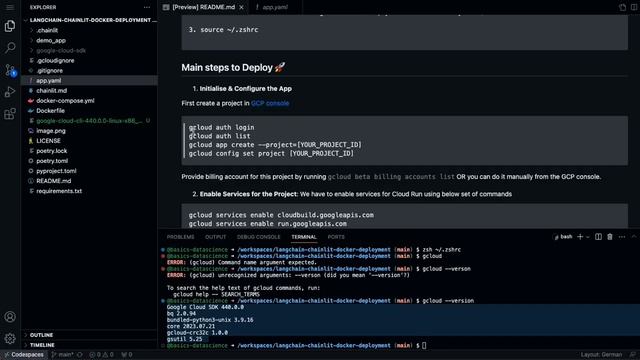
Task: Open terminal panel more actions ellipsis
Action: [622, 237]
